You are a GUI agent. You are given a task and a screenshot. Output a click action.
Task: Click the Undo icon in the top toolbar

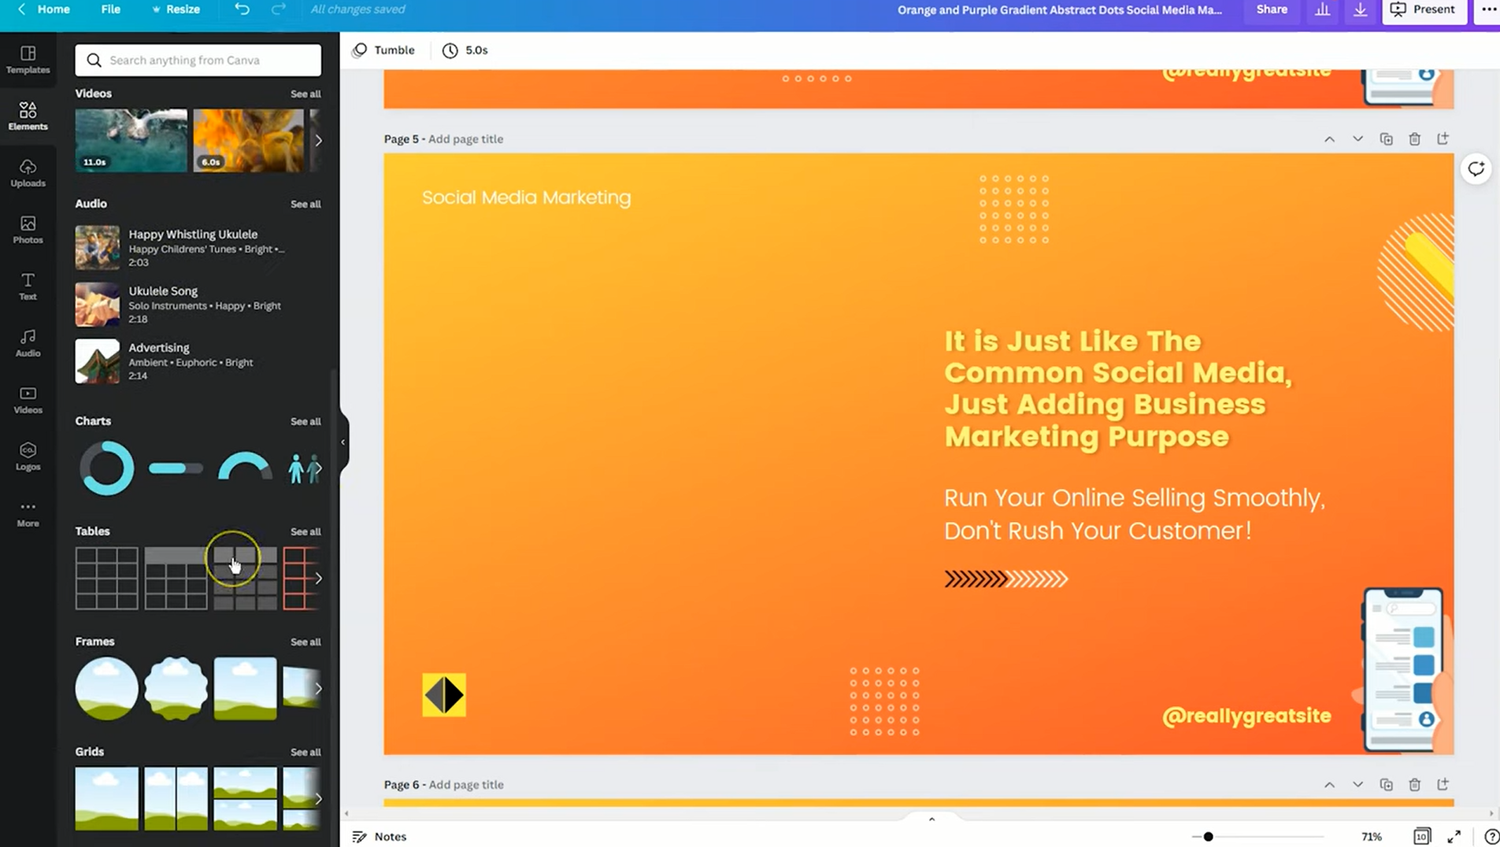coord(240,9)
